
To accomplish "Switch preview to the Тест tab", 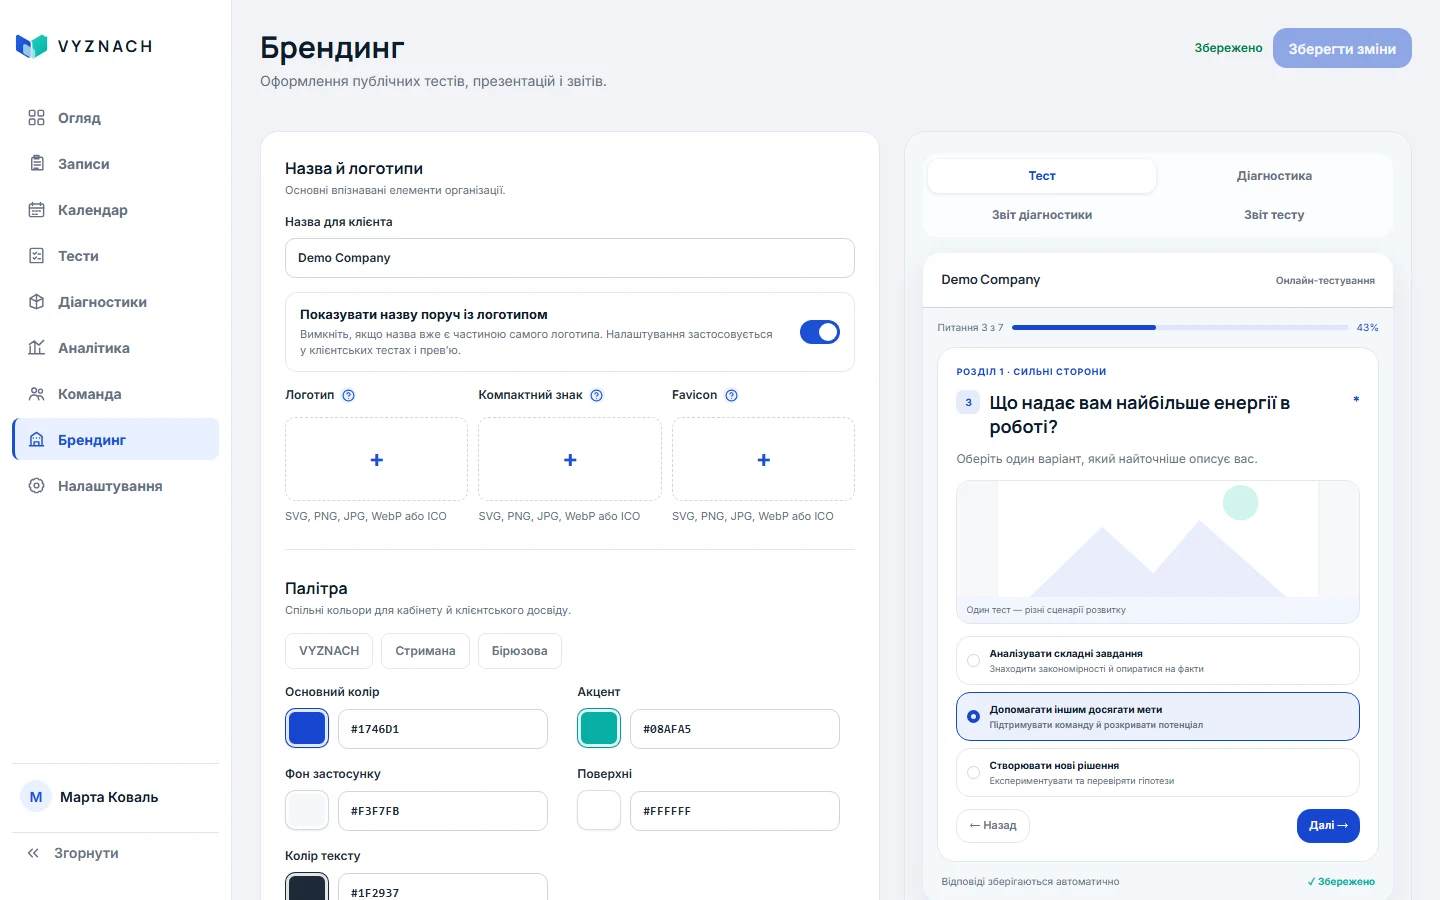I will [1042, 176].
